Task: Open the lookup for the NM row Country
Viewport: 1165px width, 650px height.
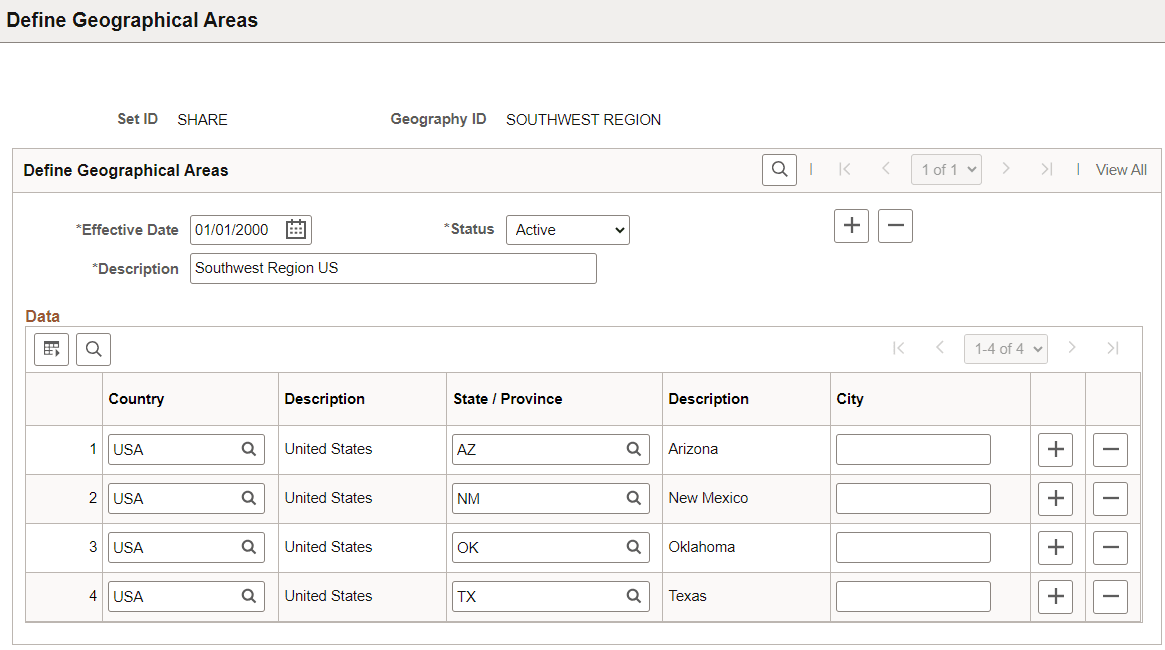Action: click(x=249, y=498)
